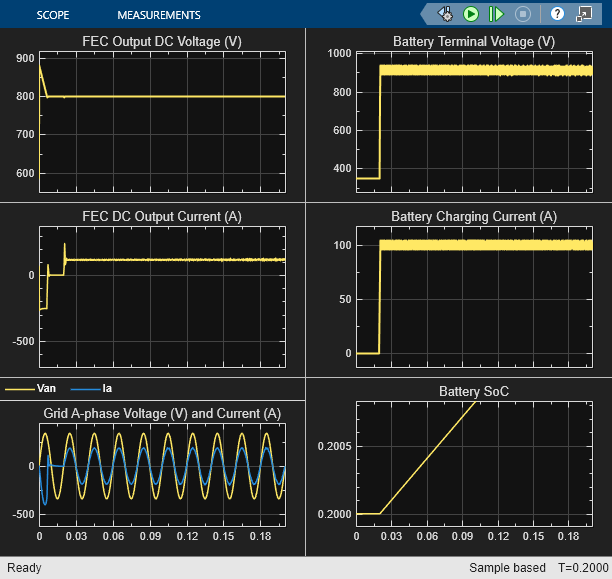Run the simulation with the green play button

(471, 14)
